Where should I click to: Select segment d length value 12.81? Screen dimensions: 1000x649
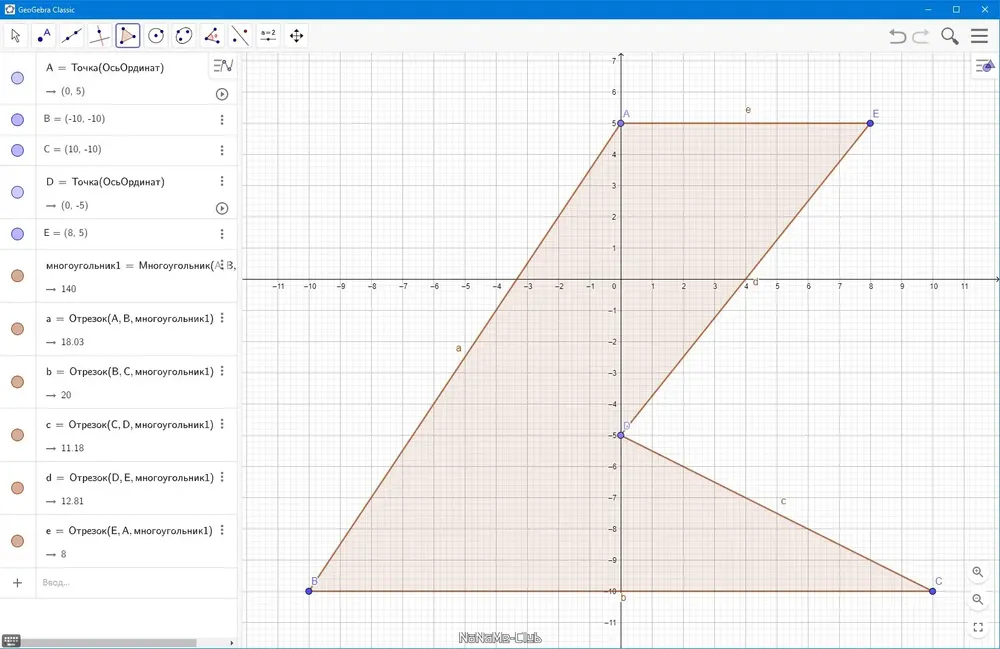73,501
